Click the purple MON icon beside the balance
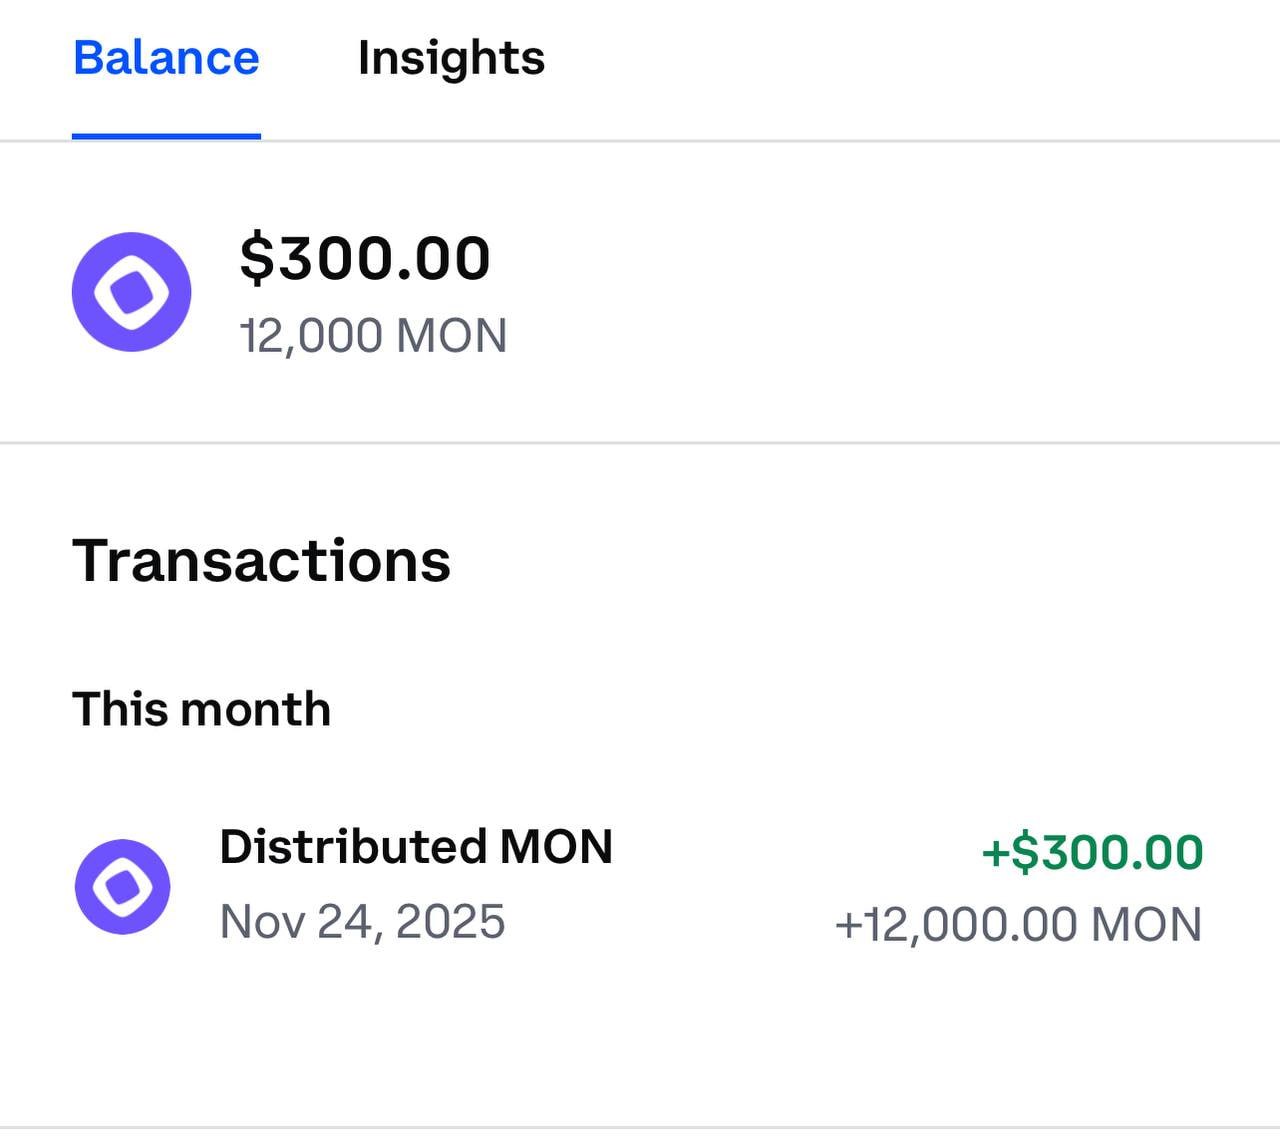The height and width of the screenshot is (1139, 1280). coord(131,292)
